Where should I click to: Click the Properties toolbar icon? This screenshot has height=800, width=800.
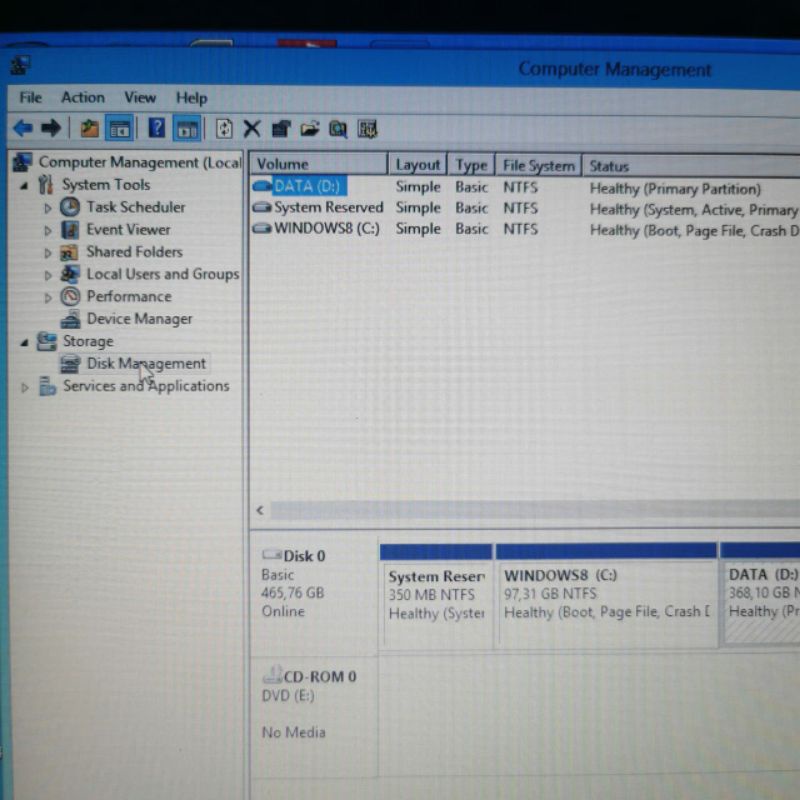click(281, 128)
